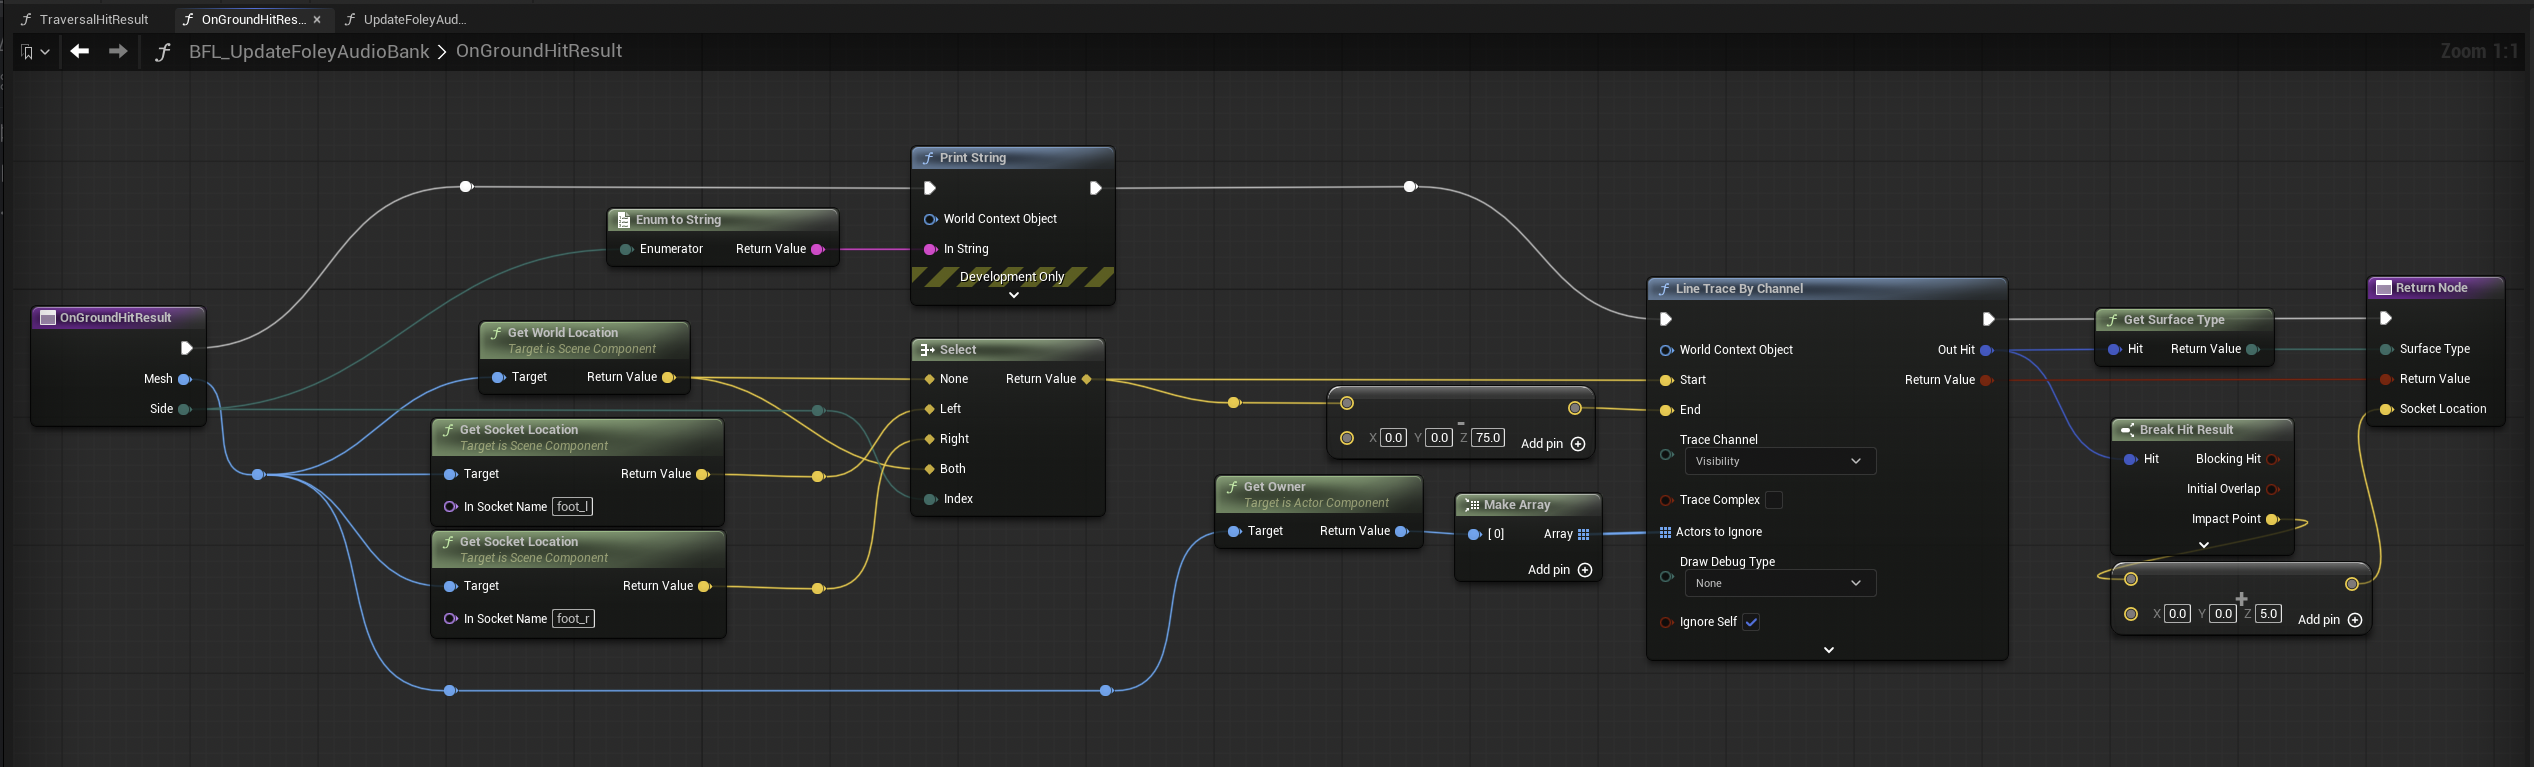Open the Draw Debug Type dropdown
The height and width of the screenshot is (767, 2534).
[1780, 583]
